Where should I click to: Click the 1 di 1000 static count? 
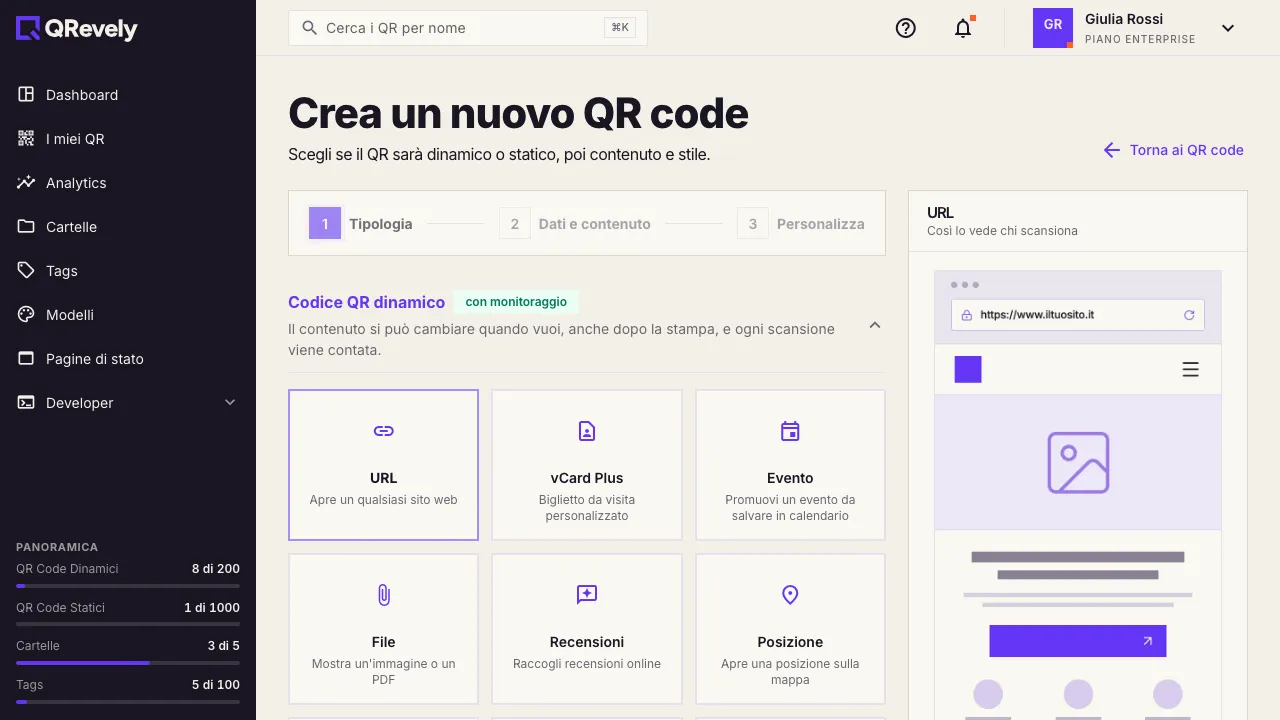(x=212, y=608)
